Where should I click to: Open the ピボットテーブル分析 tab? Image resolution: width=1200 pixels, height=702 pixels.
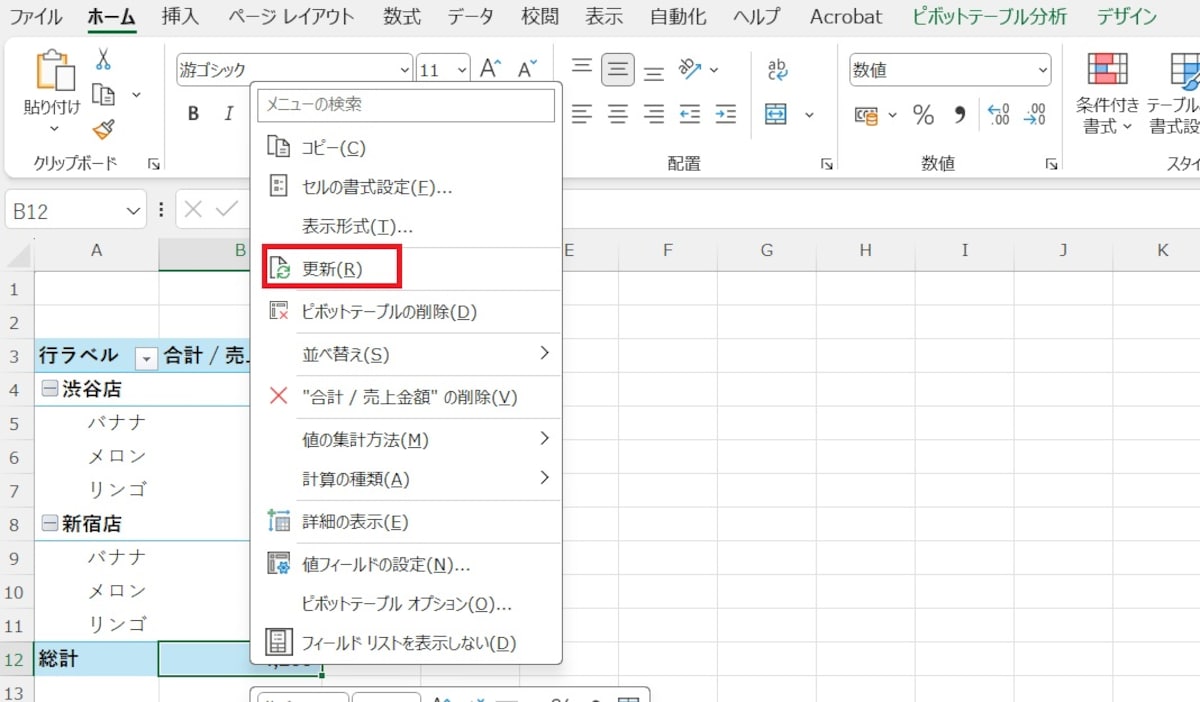pyautogui.click(x=989, y=17)
